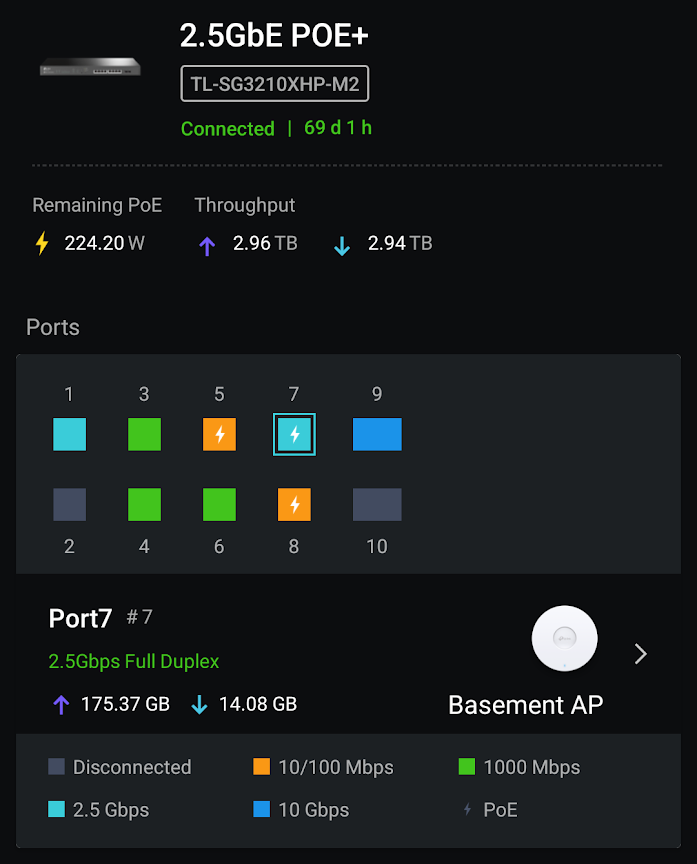Click the remaining PoE lightning icon
The width and height of the screenshot is (697, 864).
pyautogui.click(x=42, y=243)
